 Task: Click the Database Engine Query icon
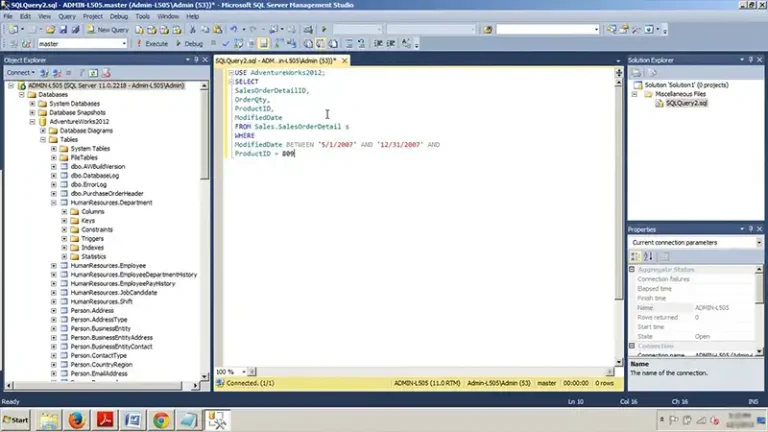(140, 30)
